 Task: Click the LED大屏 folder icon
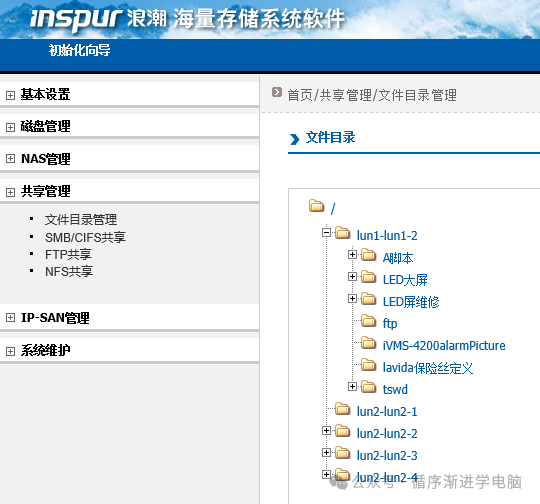tap(368, 277)
